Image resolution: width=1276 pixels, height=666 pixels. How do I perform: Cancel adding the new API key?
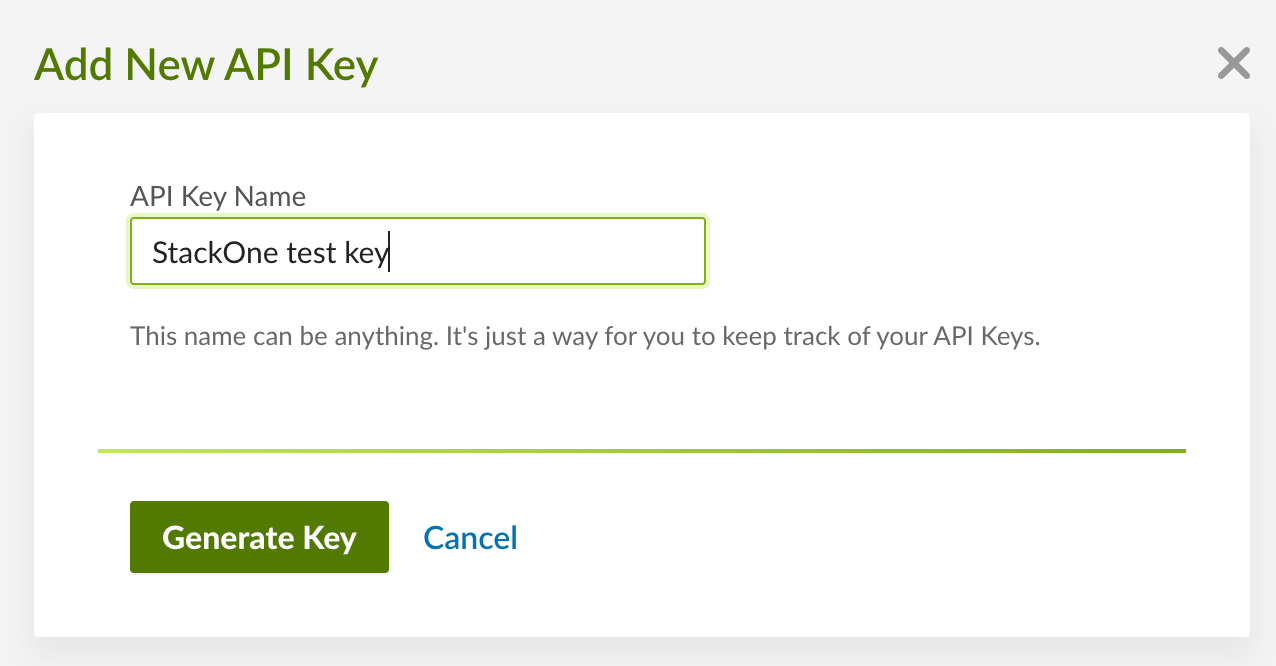(470, 538)
